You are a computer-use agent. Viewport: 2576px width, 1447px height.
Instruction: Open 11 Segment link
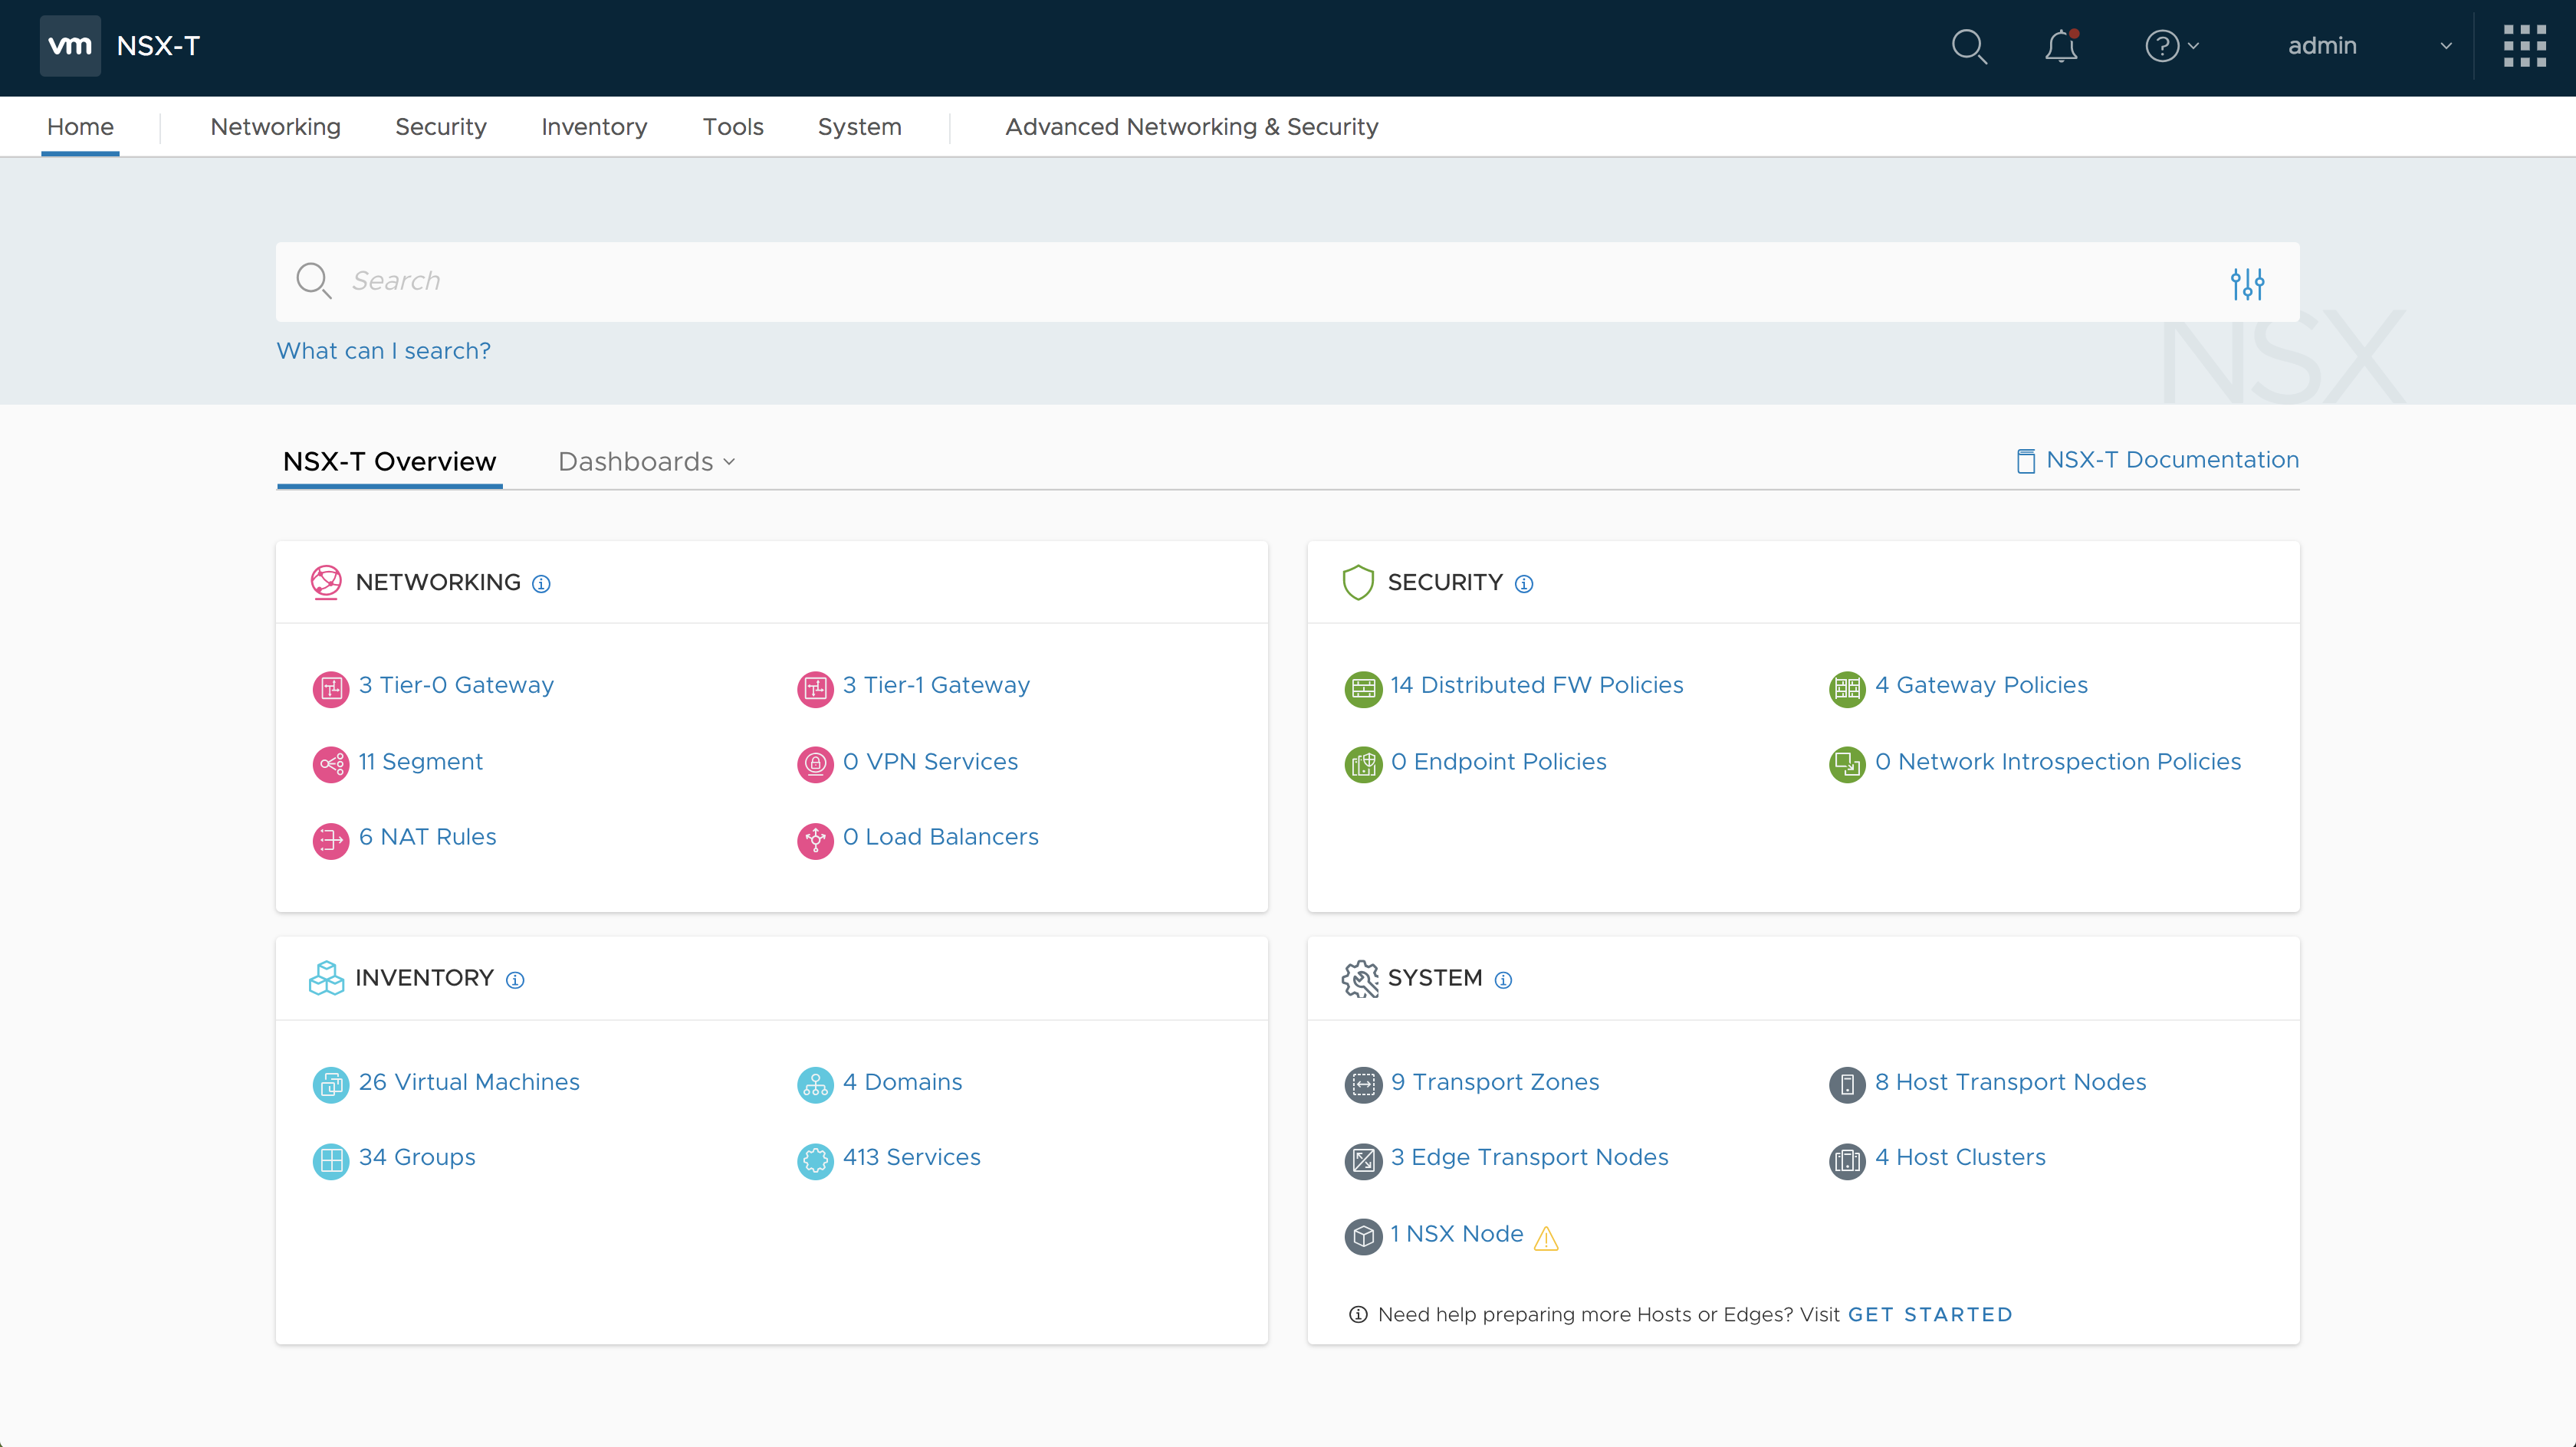tap(420, 762)
